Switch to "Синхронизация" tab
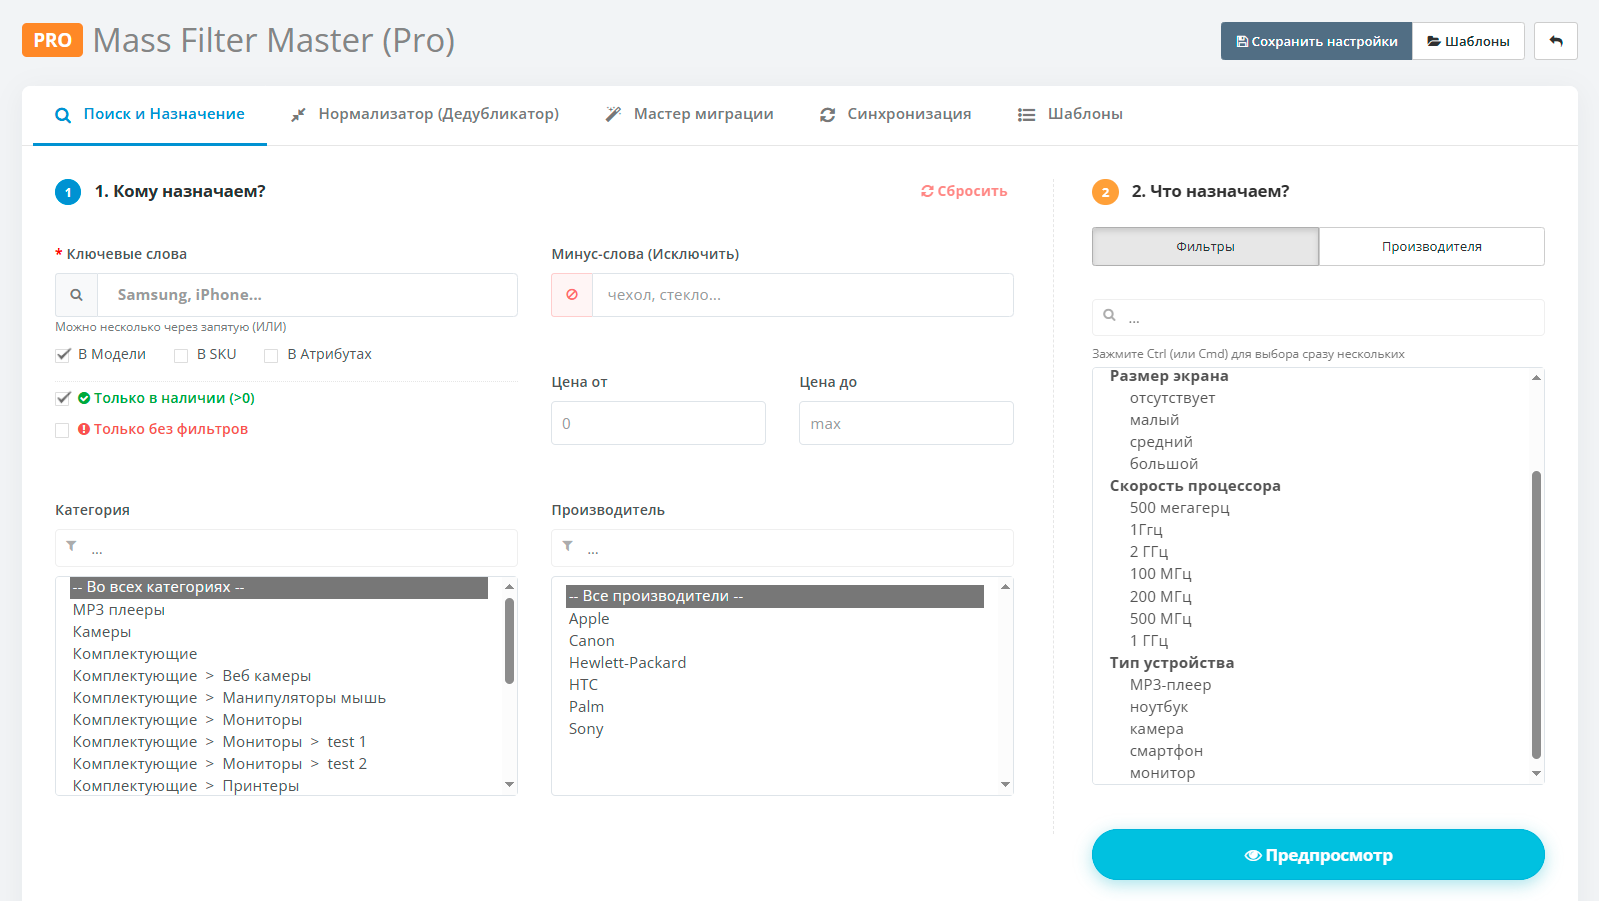This screenshot has width=1599, height=901. 895,114
